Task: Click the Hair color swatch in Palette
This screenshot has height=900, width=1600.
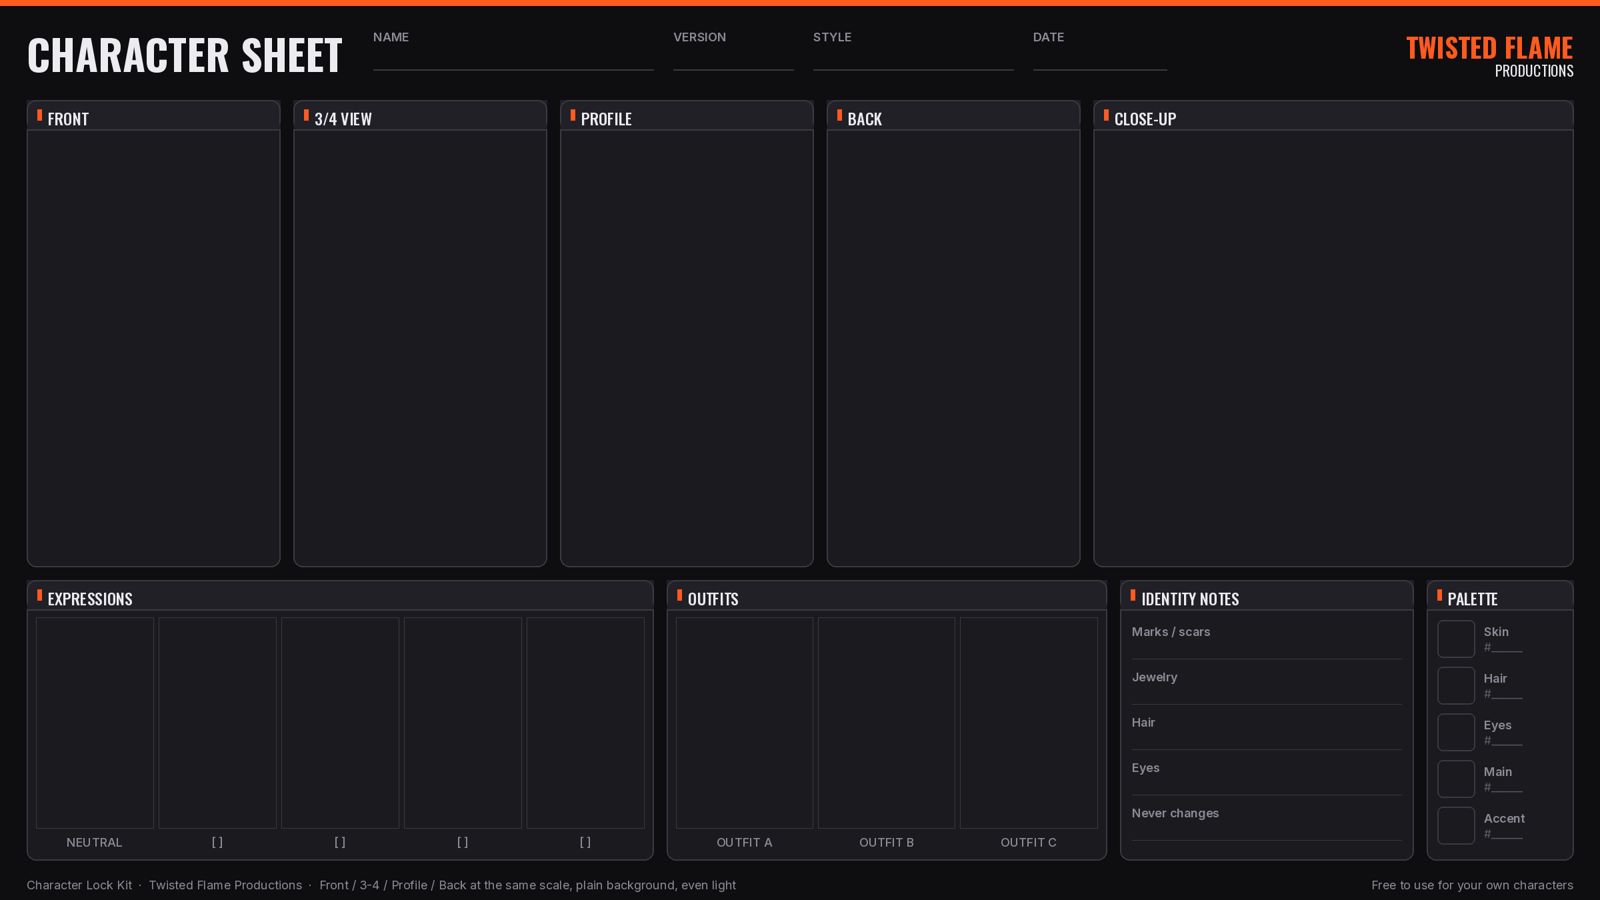Action: [x=1456, y=686]
